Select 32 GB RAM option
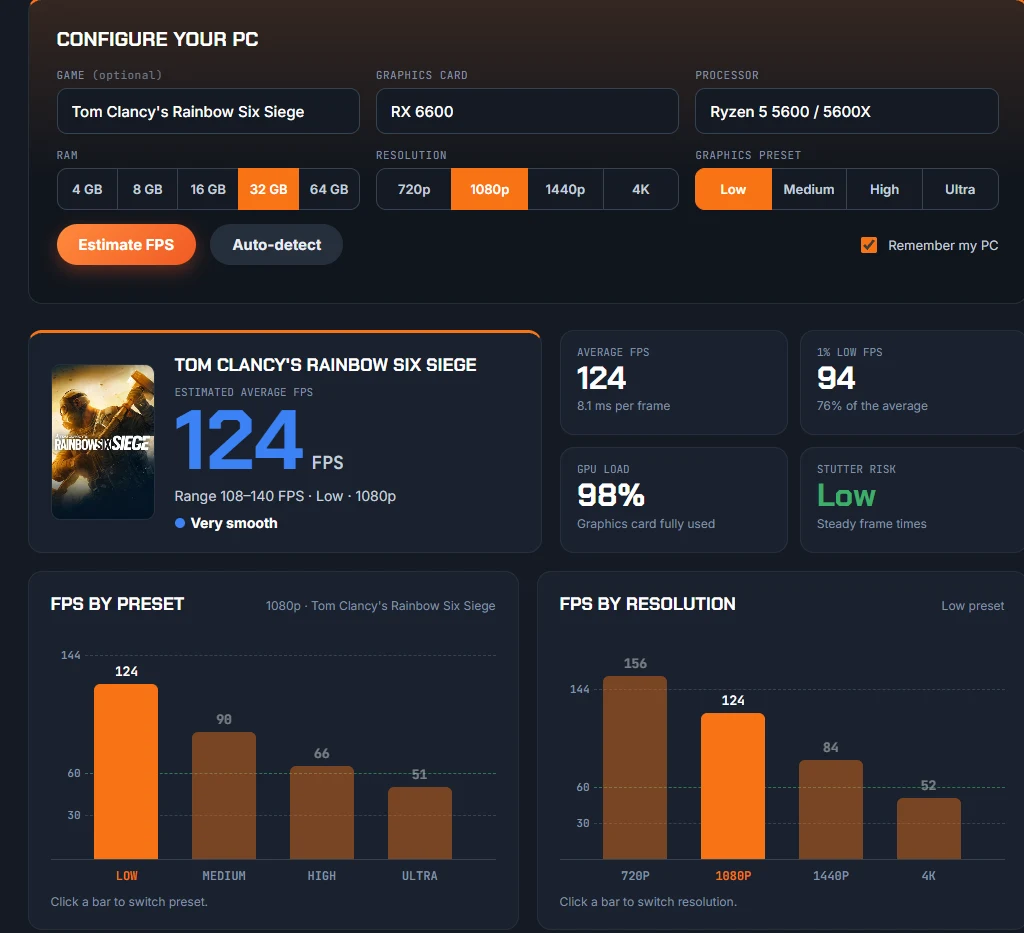The height and width of the screenshot is (933, 1024). point(268,189)
